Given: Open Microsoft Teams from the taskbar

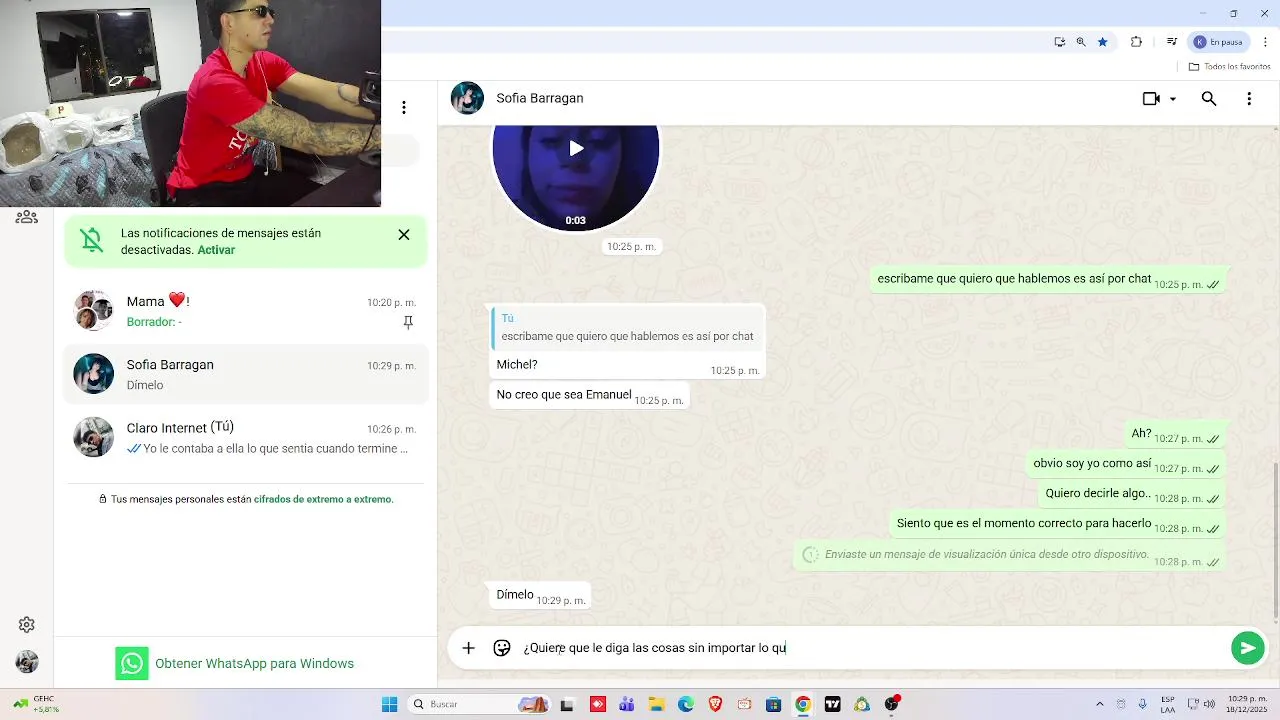Looking at the screenshot, I should coord(627,704).
